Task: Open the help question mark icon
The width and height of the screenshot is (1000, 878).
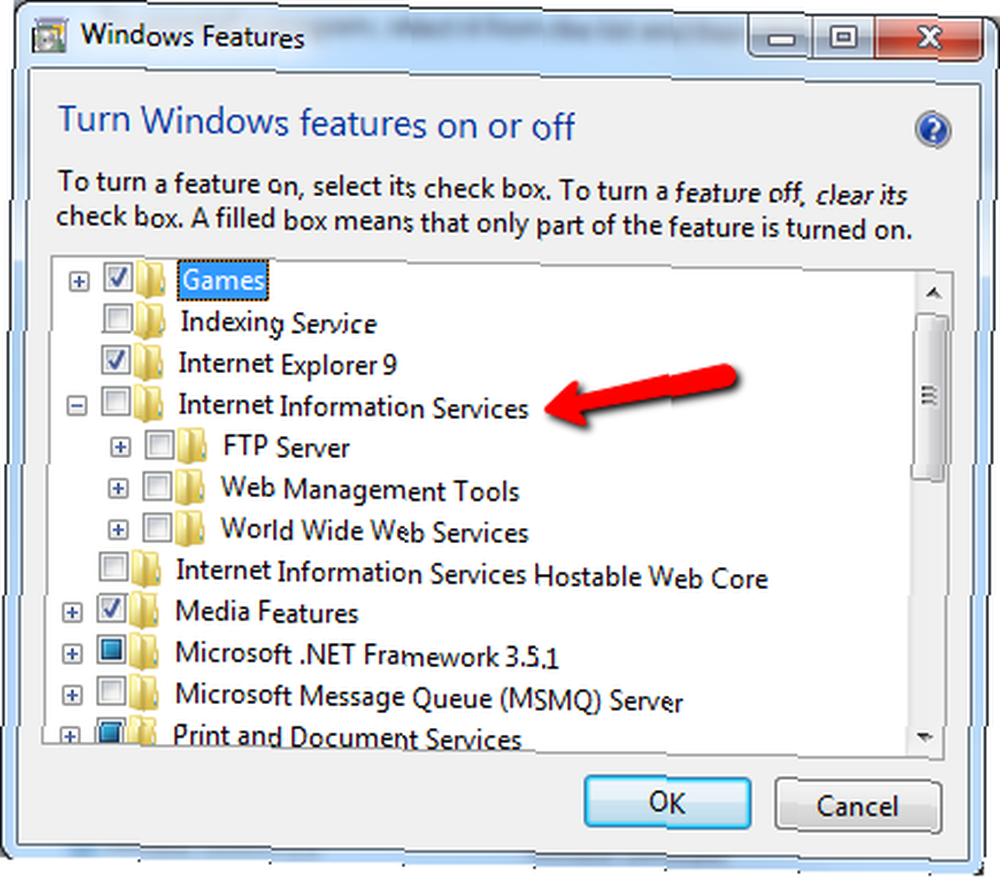Action: pos(932,130)
